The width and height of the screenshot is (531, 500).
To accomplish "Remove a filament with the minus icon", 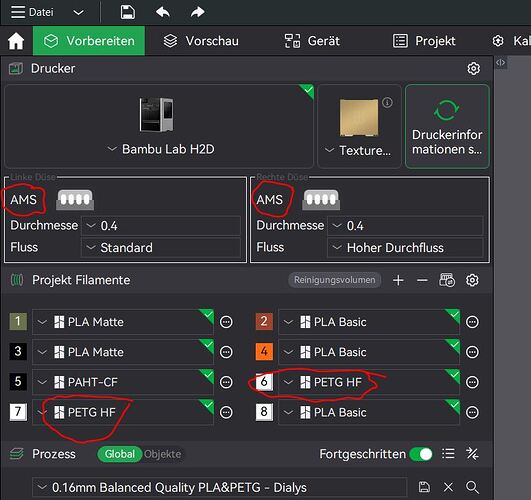I will click(422, 280).
